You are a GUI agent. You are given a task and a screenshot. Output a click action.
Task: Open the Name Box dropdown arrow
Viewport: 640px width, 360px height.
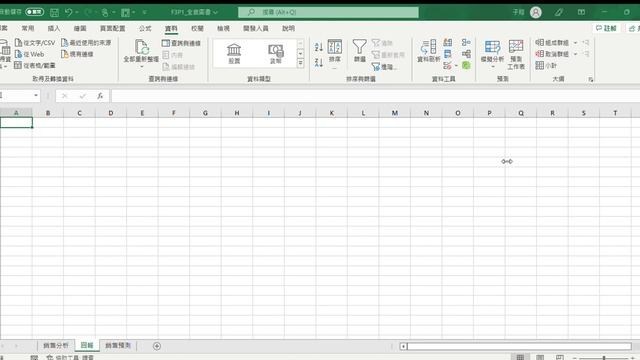pos(36,96)
